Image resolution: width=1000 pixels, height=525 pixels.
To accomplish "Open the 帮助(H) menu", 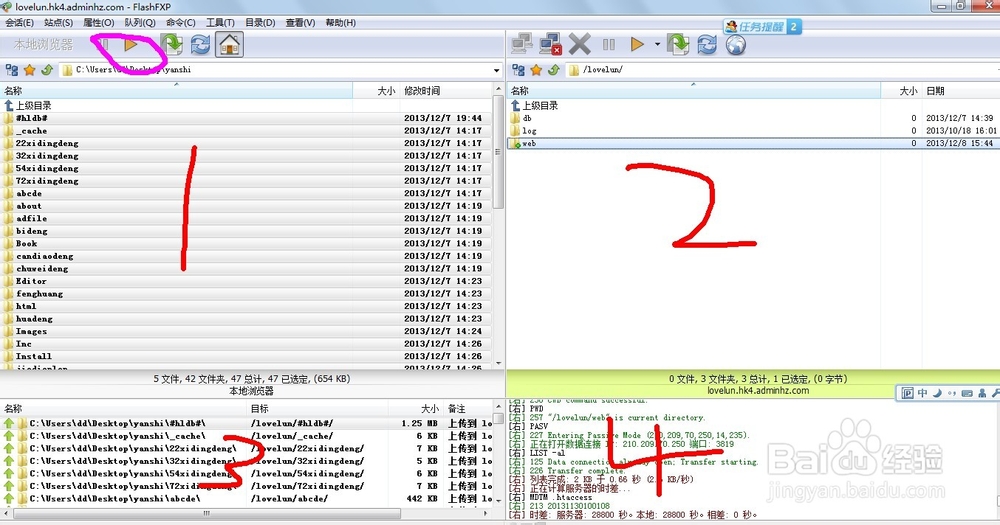I will click(x=341, y=22).
